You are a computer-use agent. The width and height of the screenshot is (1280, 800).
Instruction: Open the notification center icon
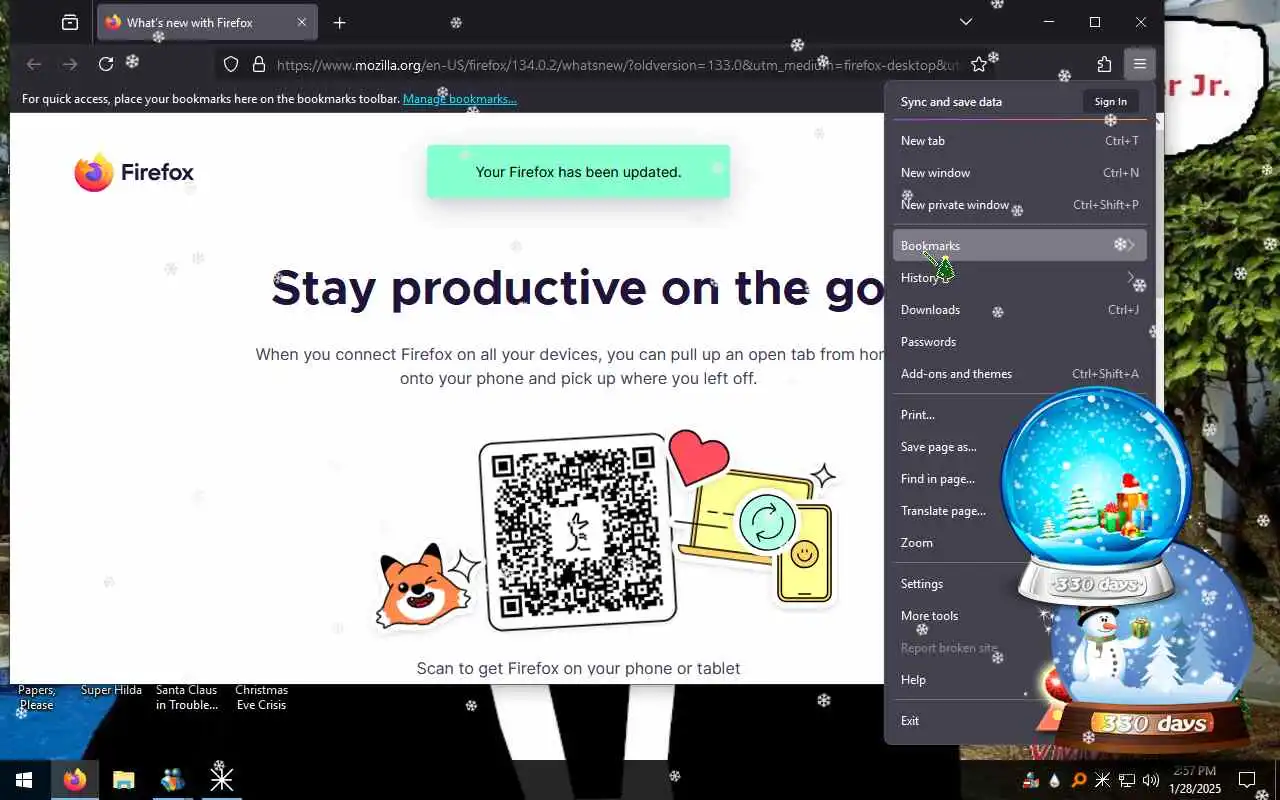tap(1247, 780)
